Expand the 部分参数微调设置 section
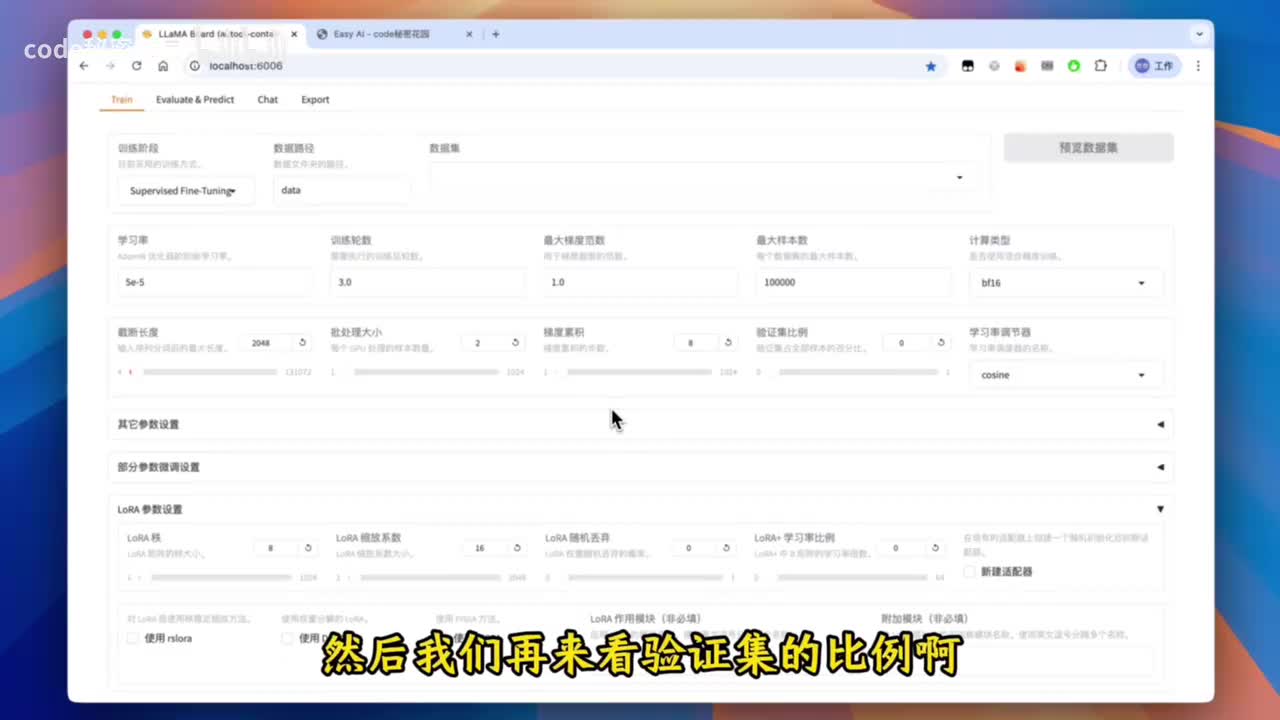Viewport: 1280px width, 720px height. [640, 467]
